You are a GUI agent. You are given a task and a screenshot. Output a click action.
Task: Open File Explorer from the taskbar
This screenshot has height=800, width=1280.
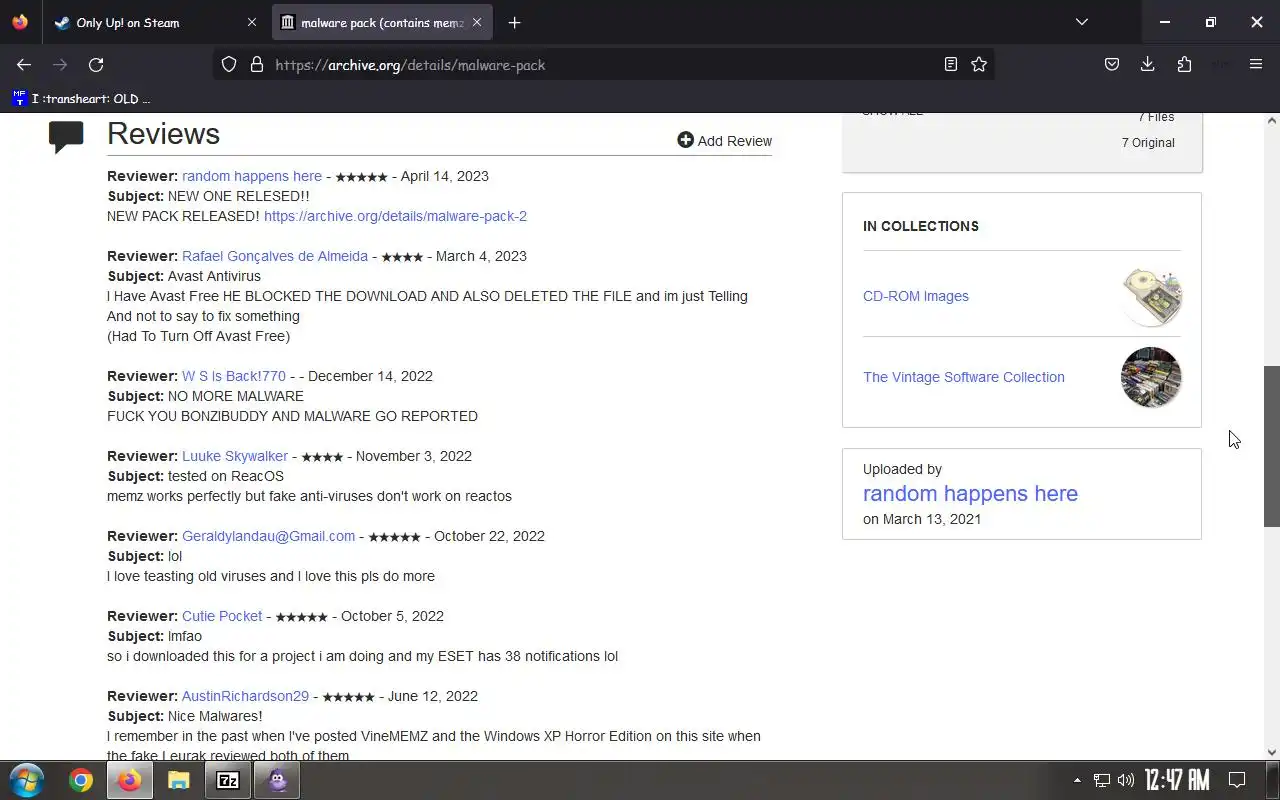pos(178,780)
